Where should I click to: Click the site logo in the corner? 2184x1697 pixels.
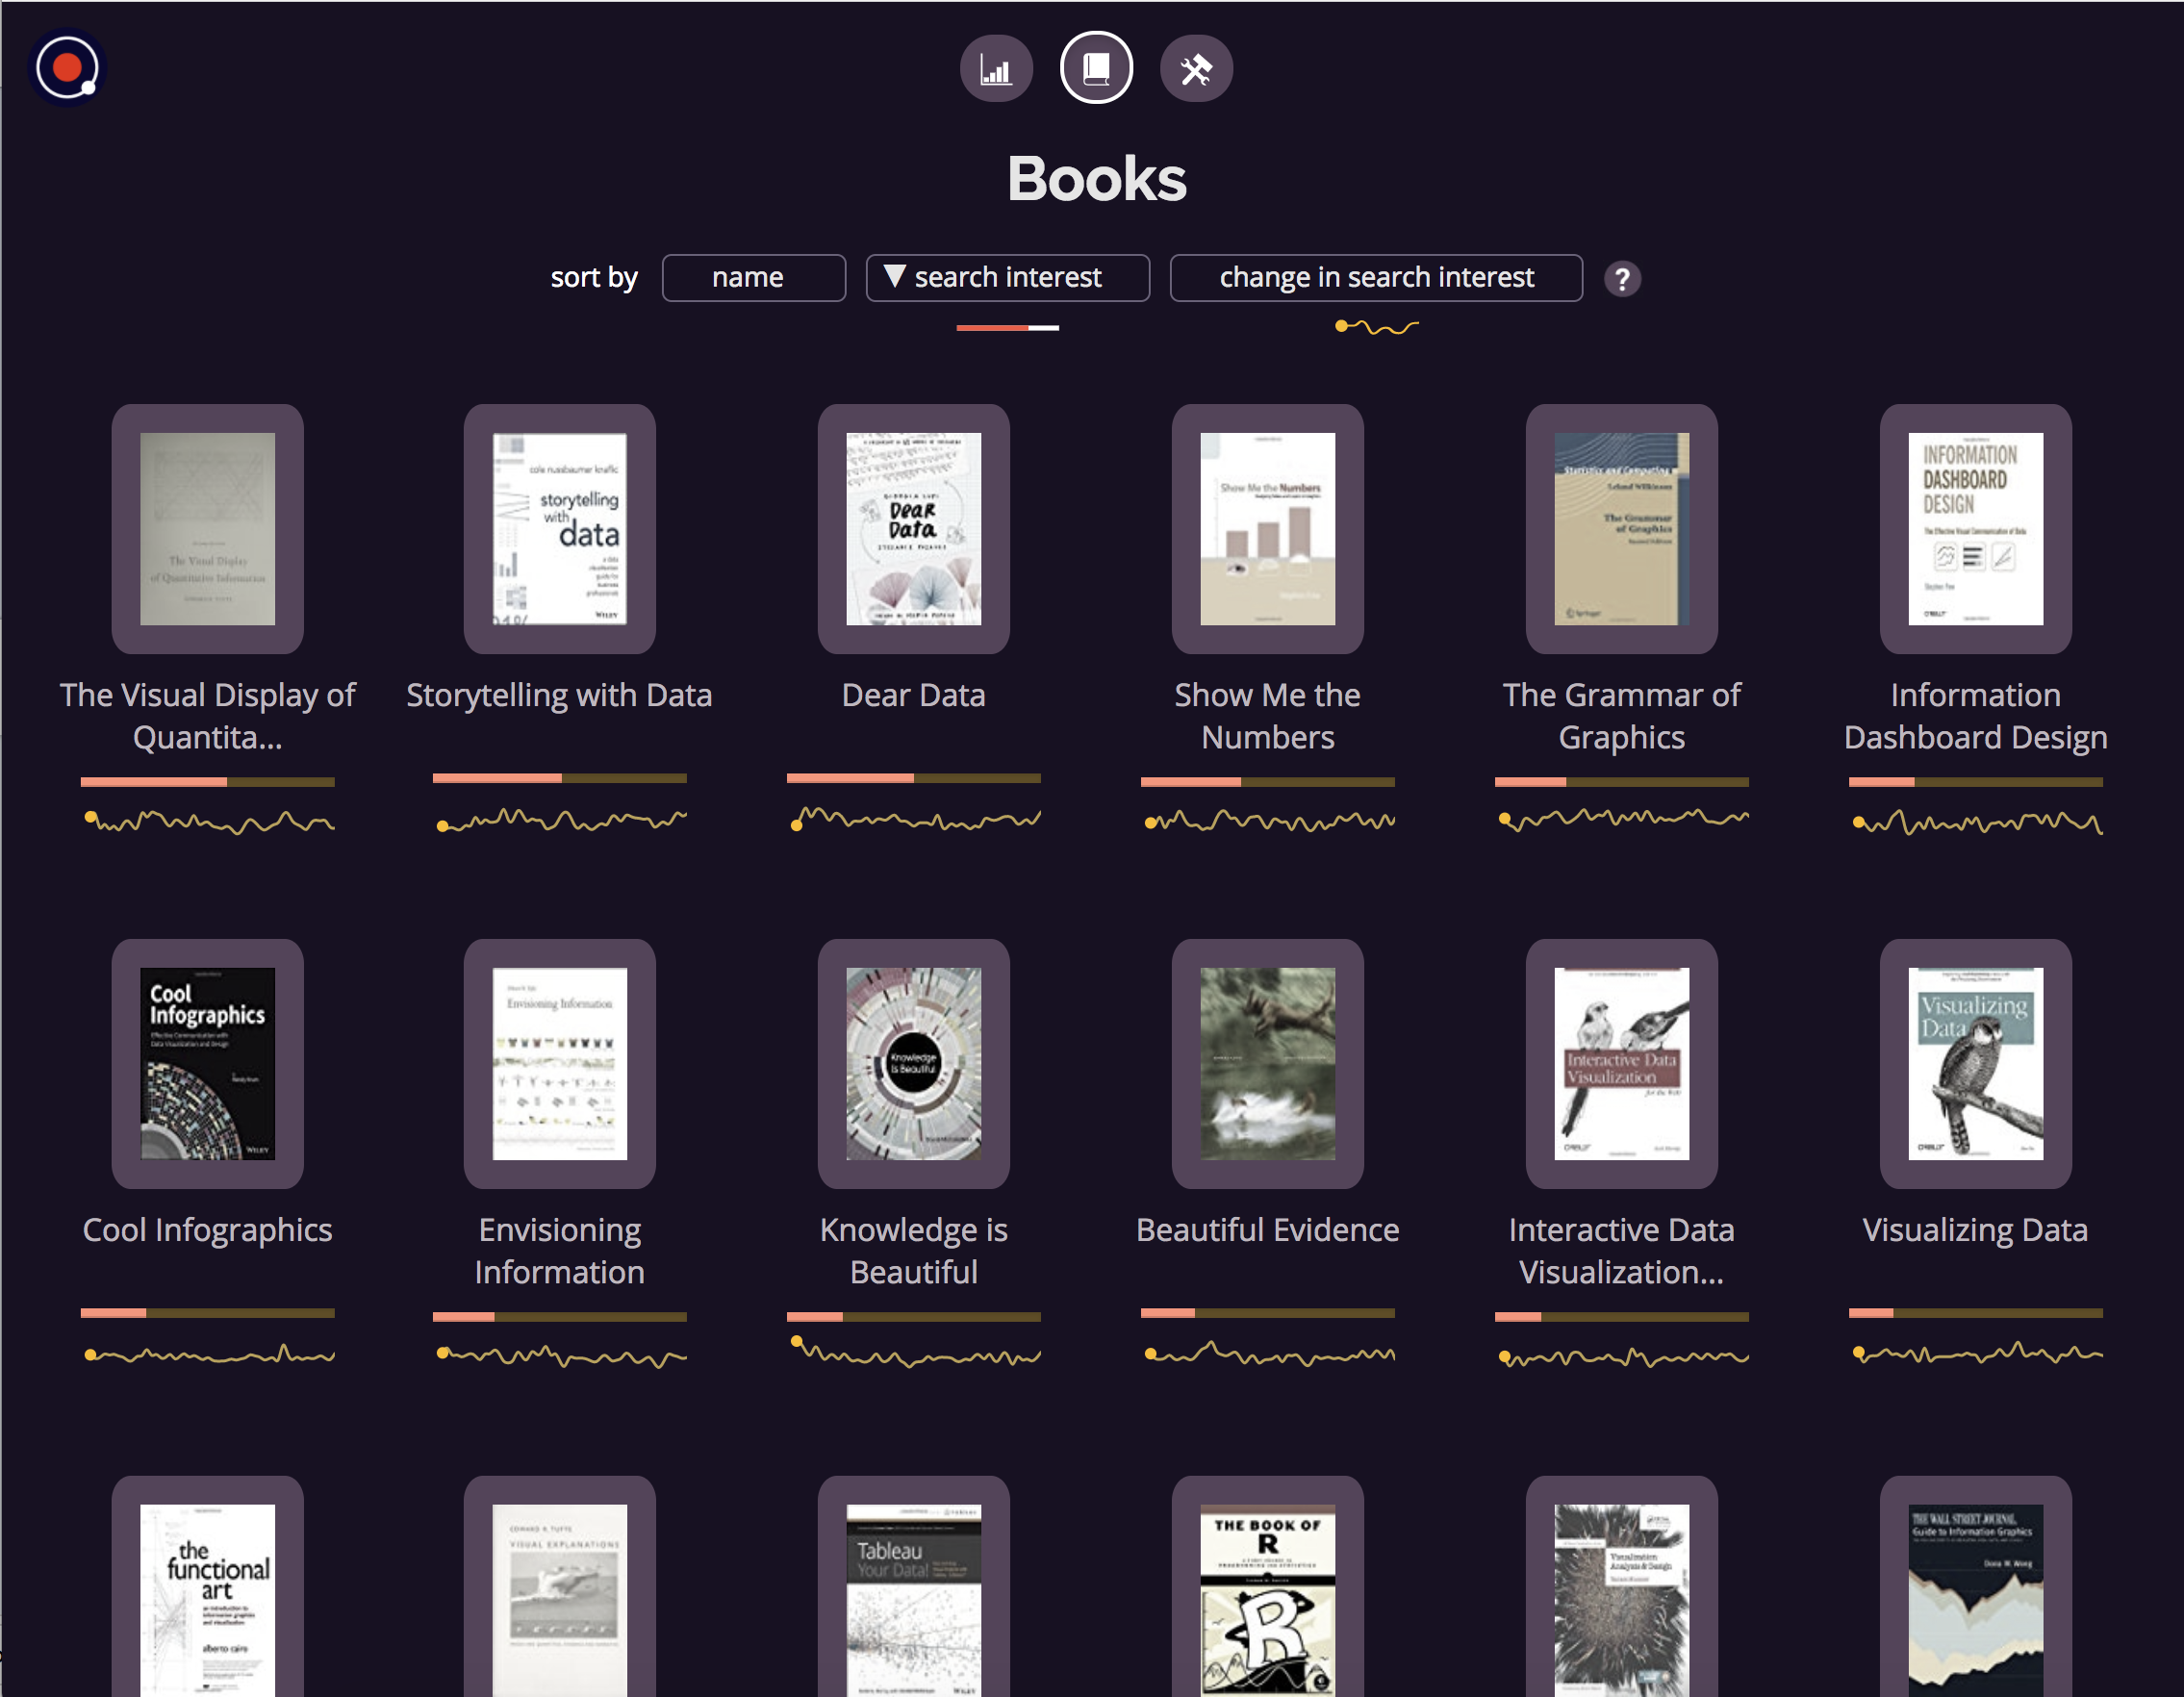pos(66,66)
